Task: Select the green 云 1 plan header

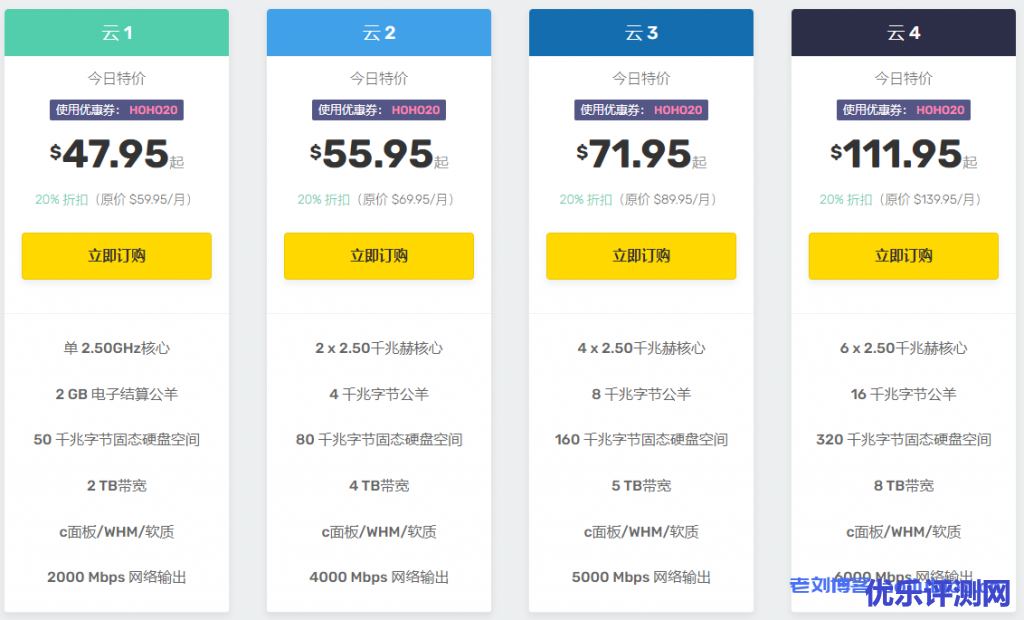Action: [116, 33]
